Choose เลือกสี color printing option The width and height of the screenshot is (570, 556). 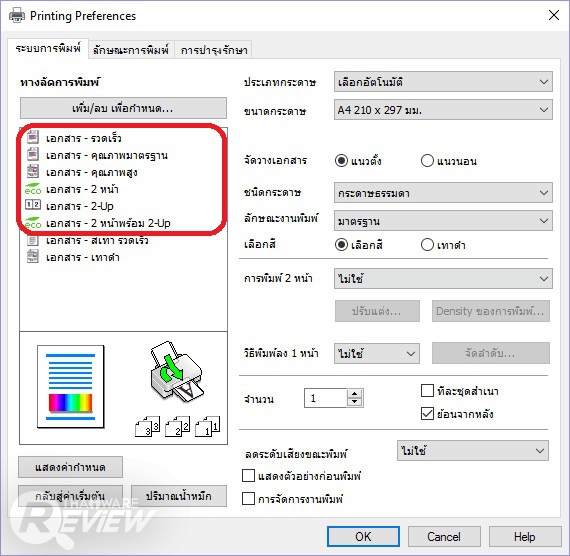[341, 245]
